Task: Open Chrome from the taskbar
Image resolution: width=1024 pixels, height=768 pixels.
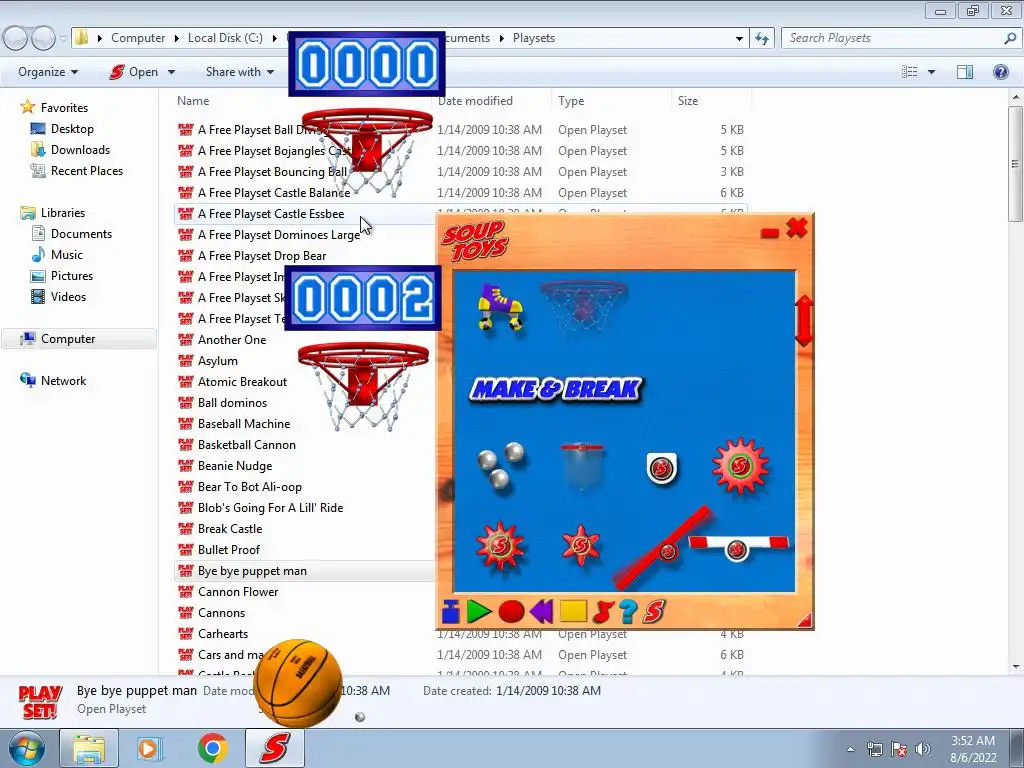Action: pyautogui.click(x=212, y=748)
